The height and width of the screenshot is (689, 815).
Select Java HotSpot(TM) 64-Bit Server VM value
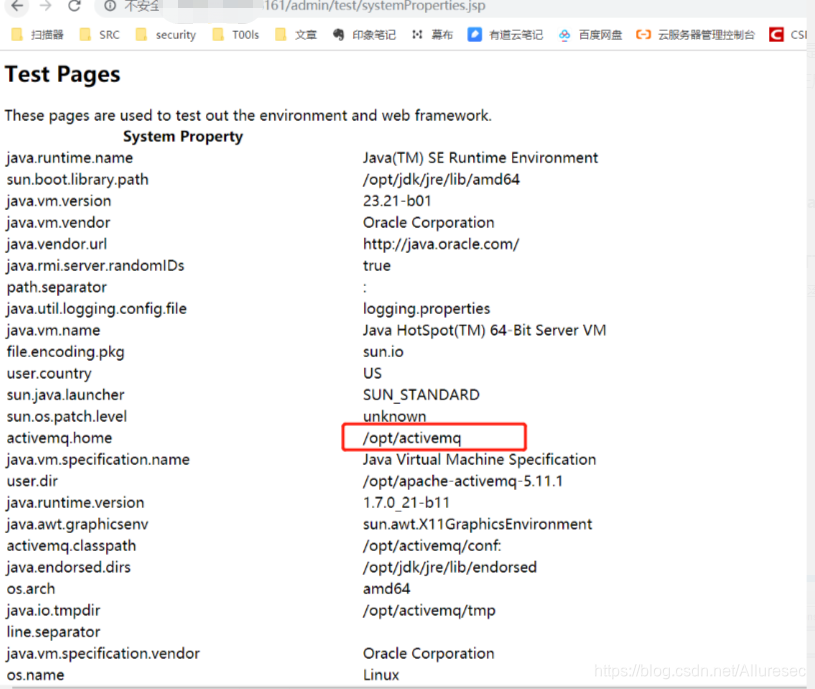pos(484,330)
